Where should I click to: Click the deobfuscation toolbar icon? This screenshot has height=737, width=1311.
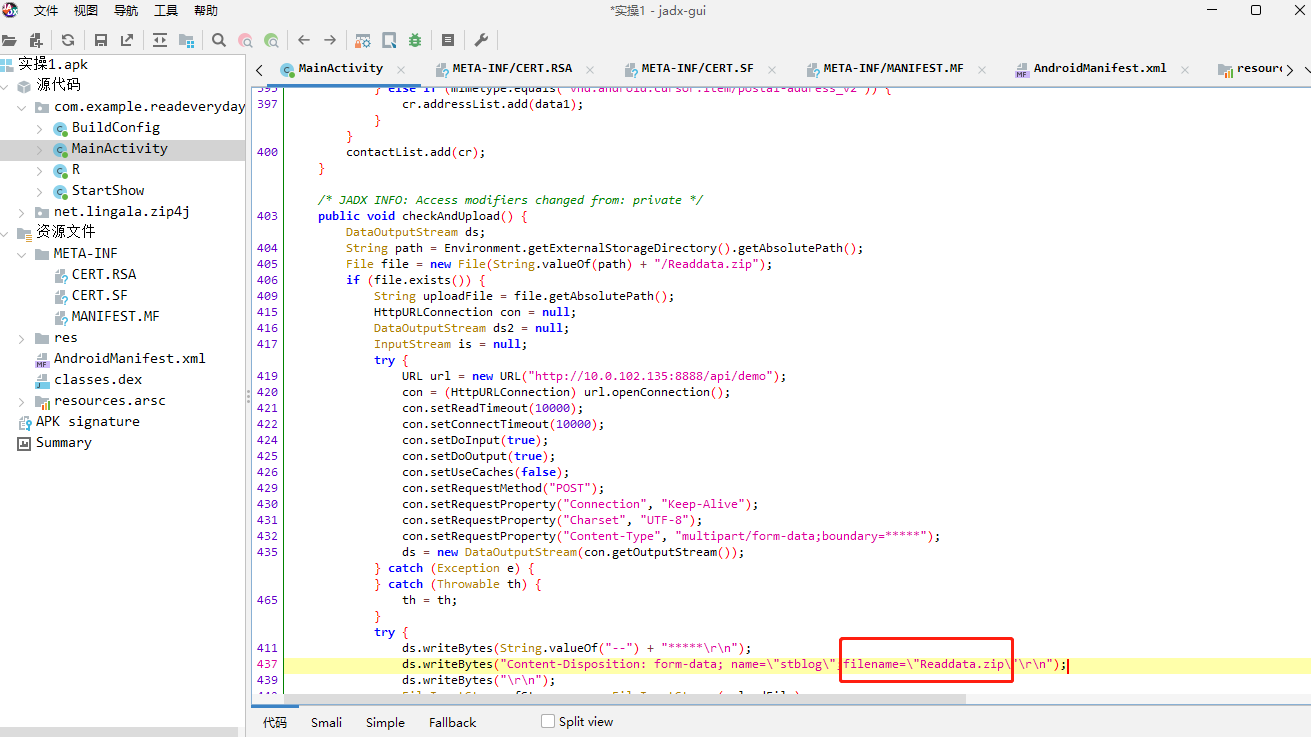pos(363,41)
